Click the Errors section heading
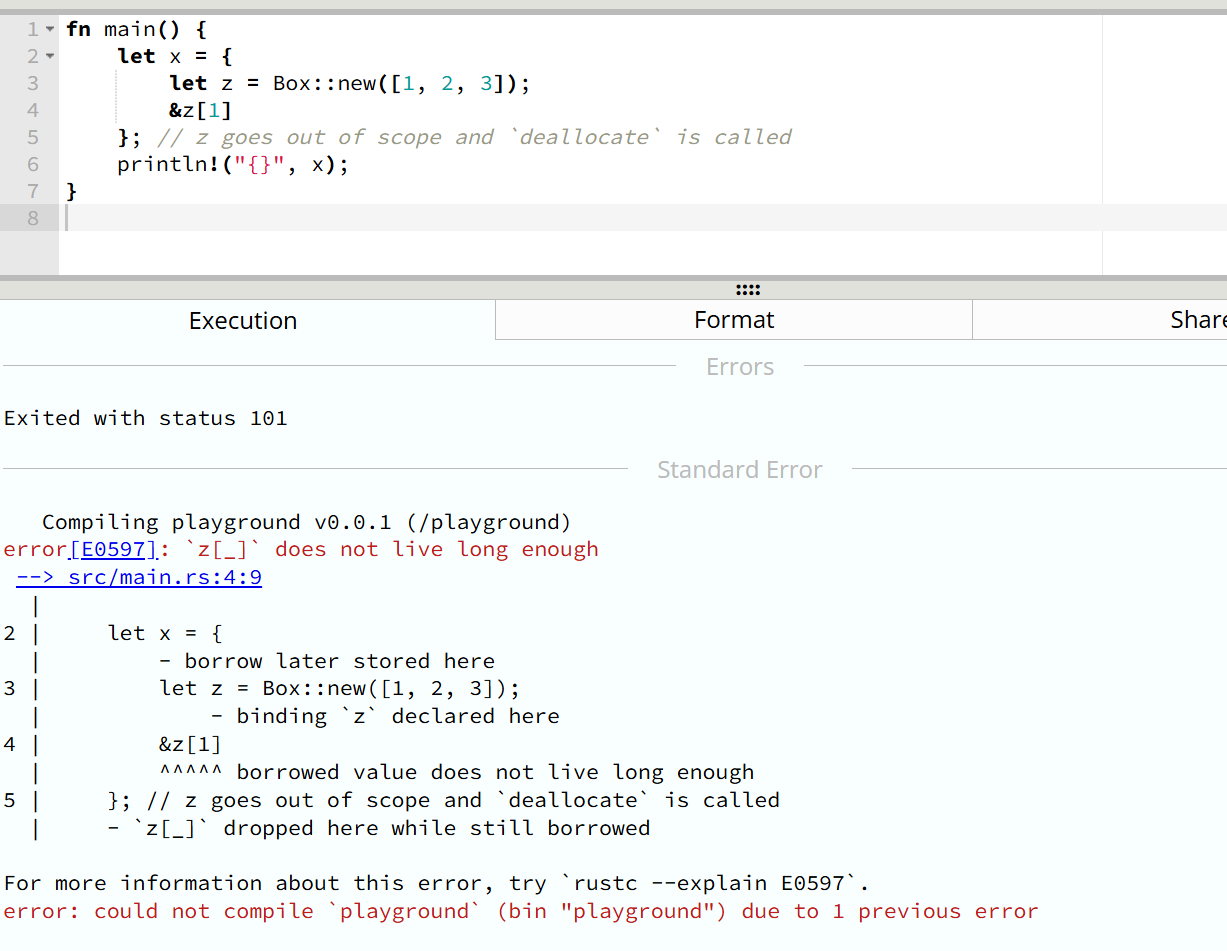 click(x=740, y=367)
